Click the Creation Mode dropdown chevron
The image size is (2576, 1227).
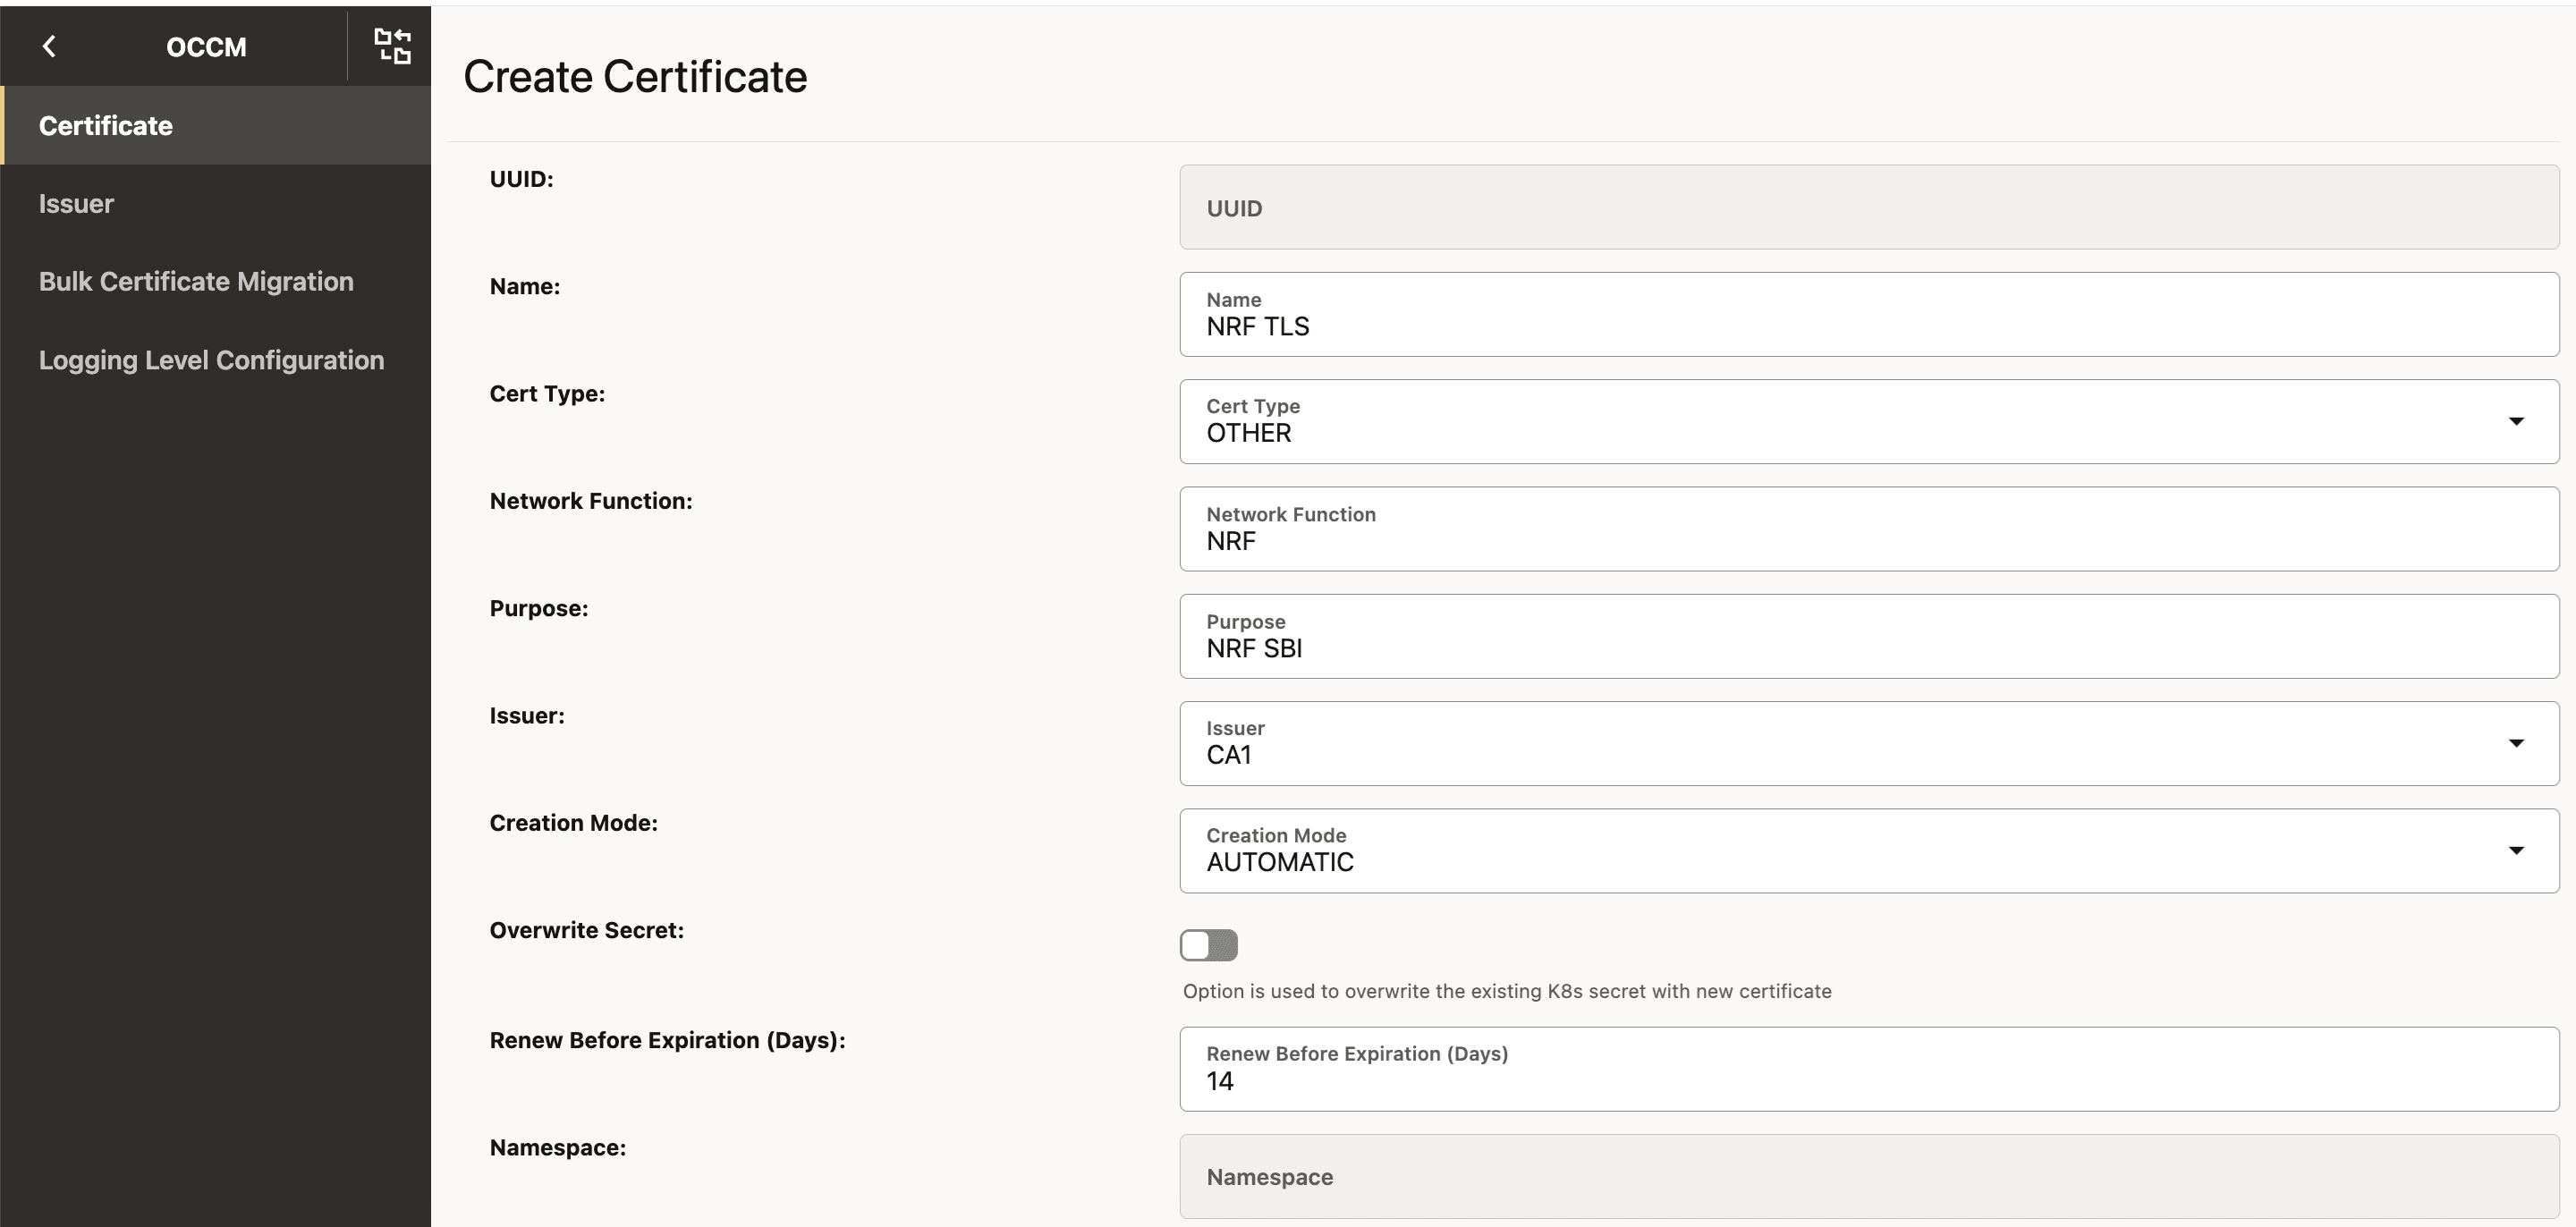point(2517,850)
